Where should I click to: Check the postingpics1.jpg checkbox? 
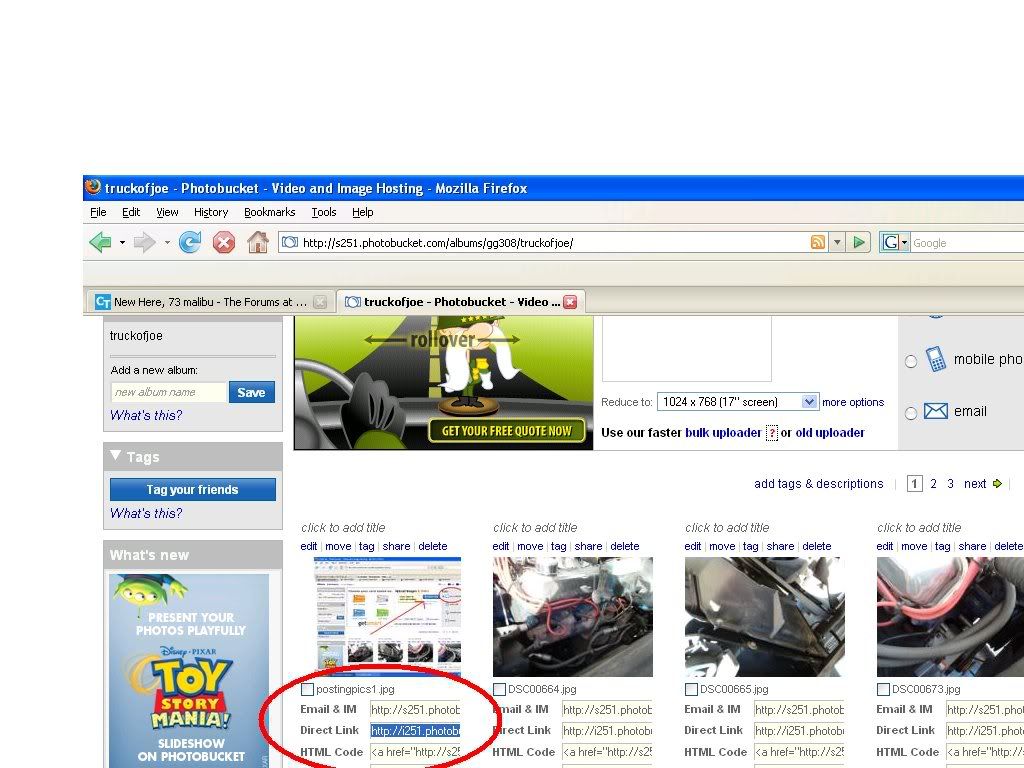(307, 689)
